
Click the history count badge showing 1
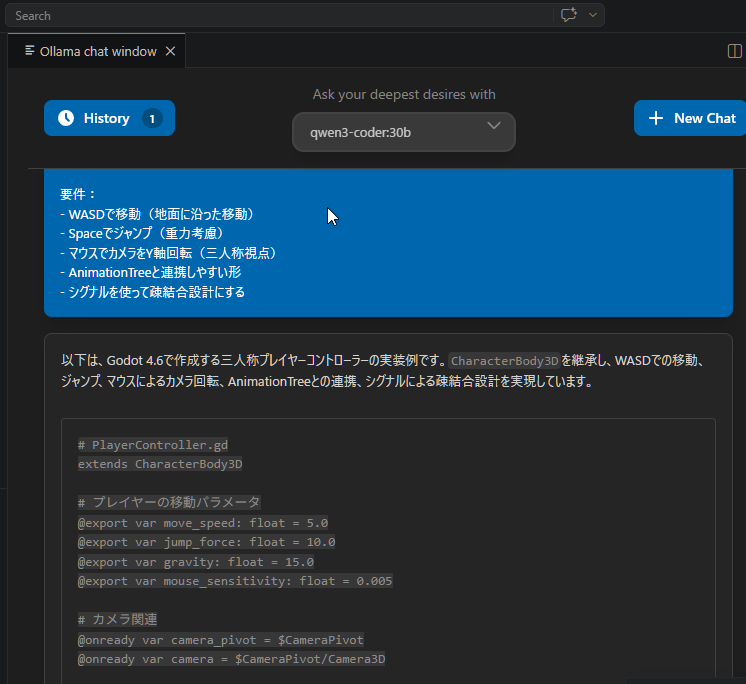[x=152, y=118]
